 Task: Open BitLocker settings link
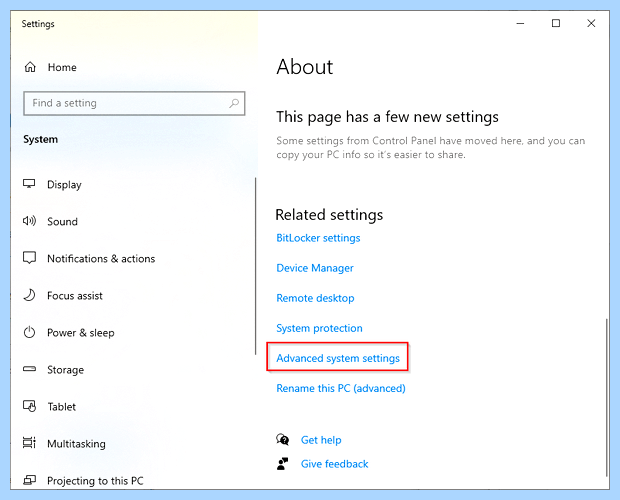coord(318,238)
